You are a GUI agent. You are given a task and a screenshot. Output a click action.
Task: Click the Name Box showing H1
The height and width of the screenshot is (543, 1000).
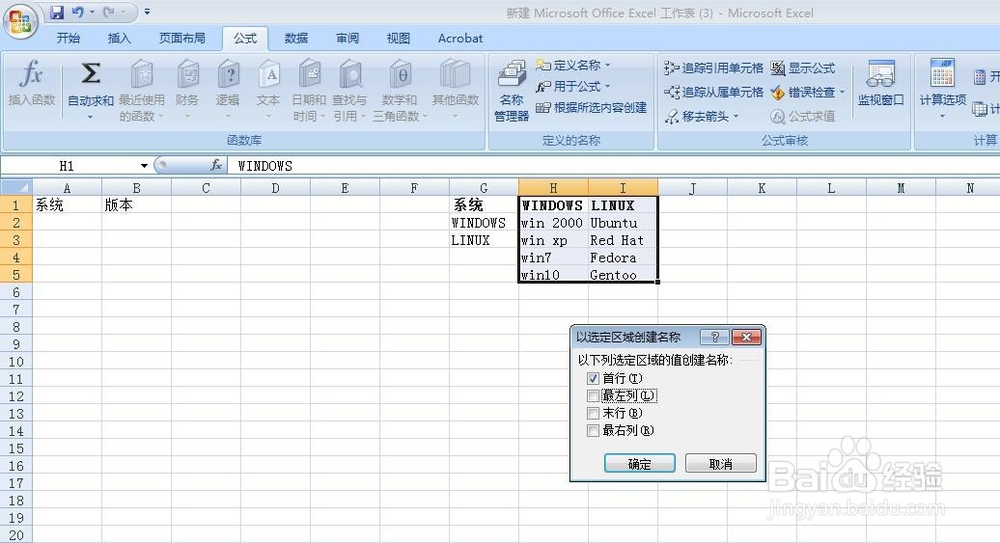pyautogui.click(x=69, y=166)
